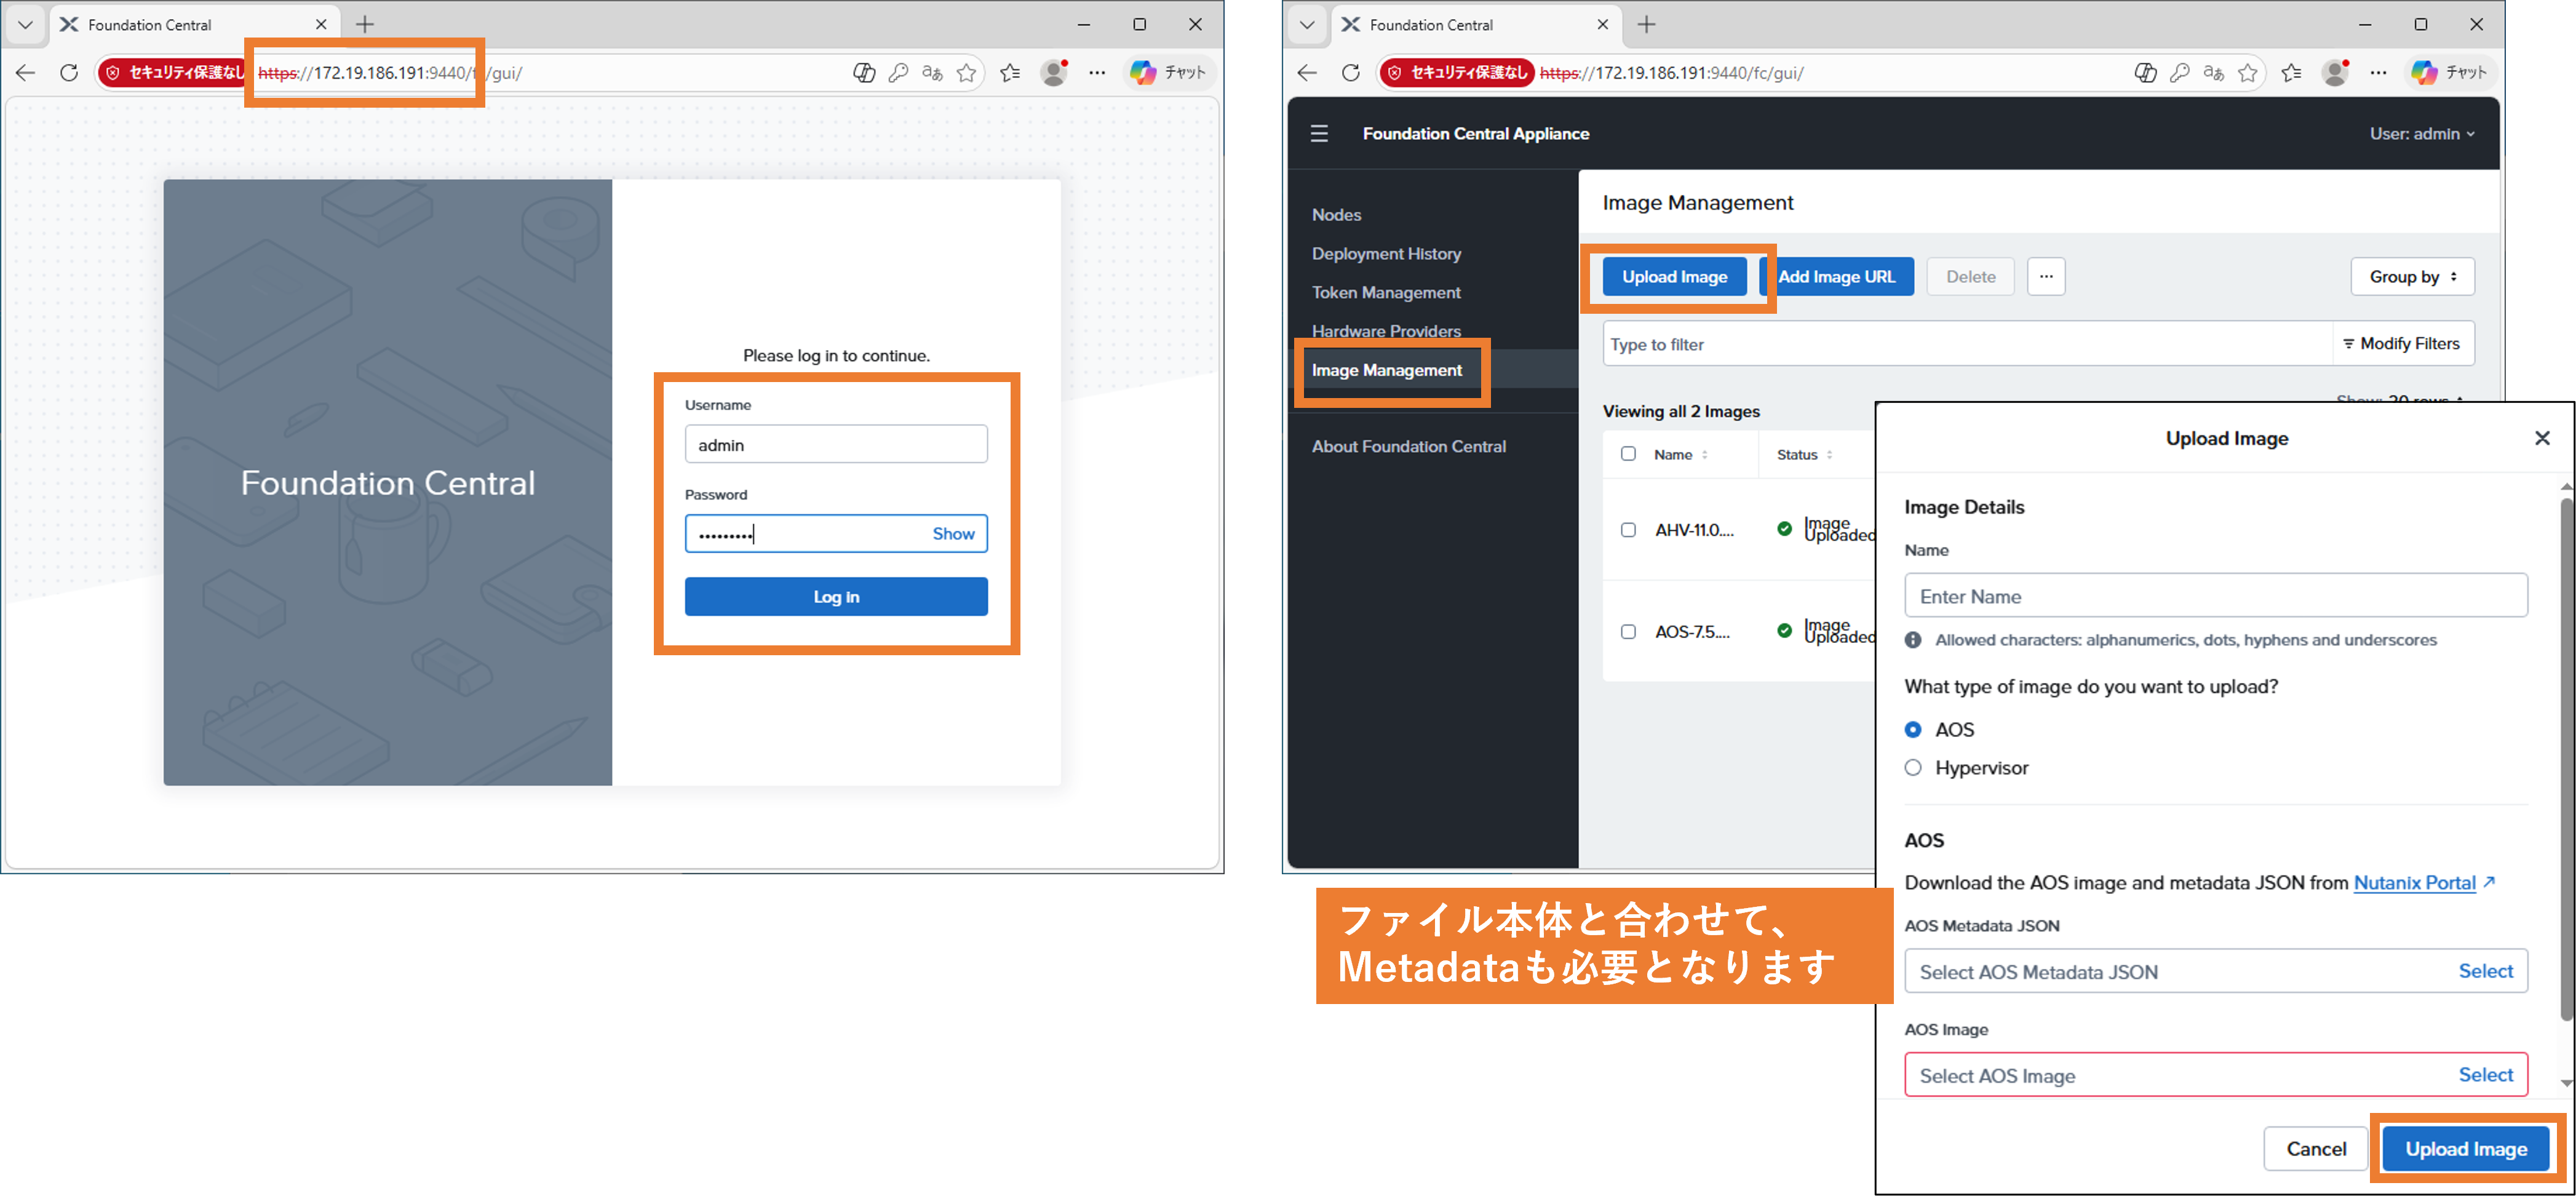This screenshot has width=2576, height=1196.
Task: Click the password key icon in right address bar
Action: [x=2179, y=73]
